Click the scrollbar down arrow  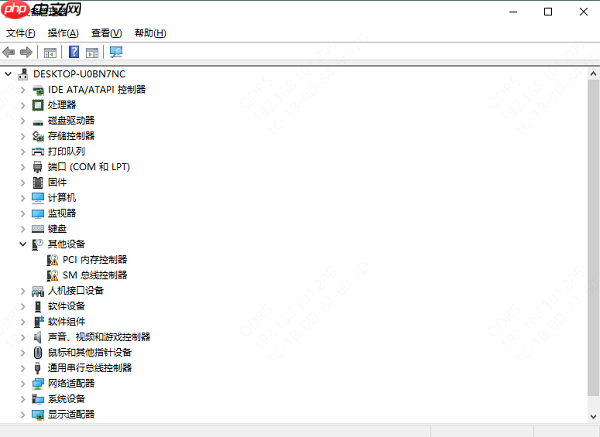pos(593,417)
